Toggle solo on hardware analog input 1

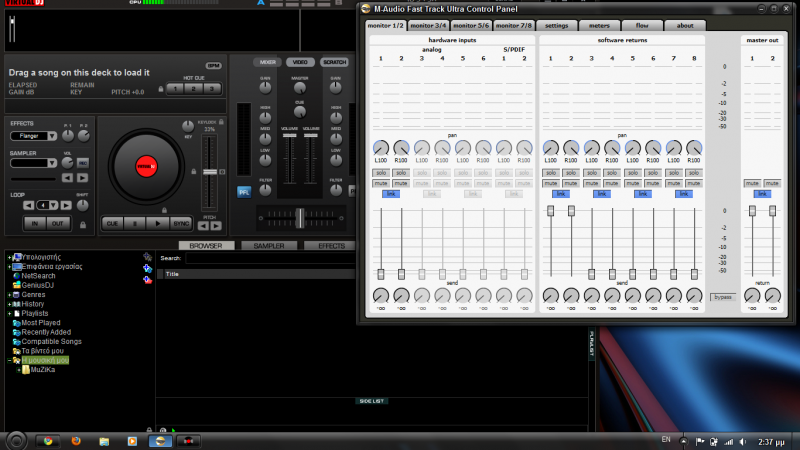tap(381, 173)
